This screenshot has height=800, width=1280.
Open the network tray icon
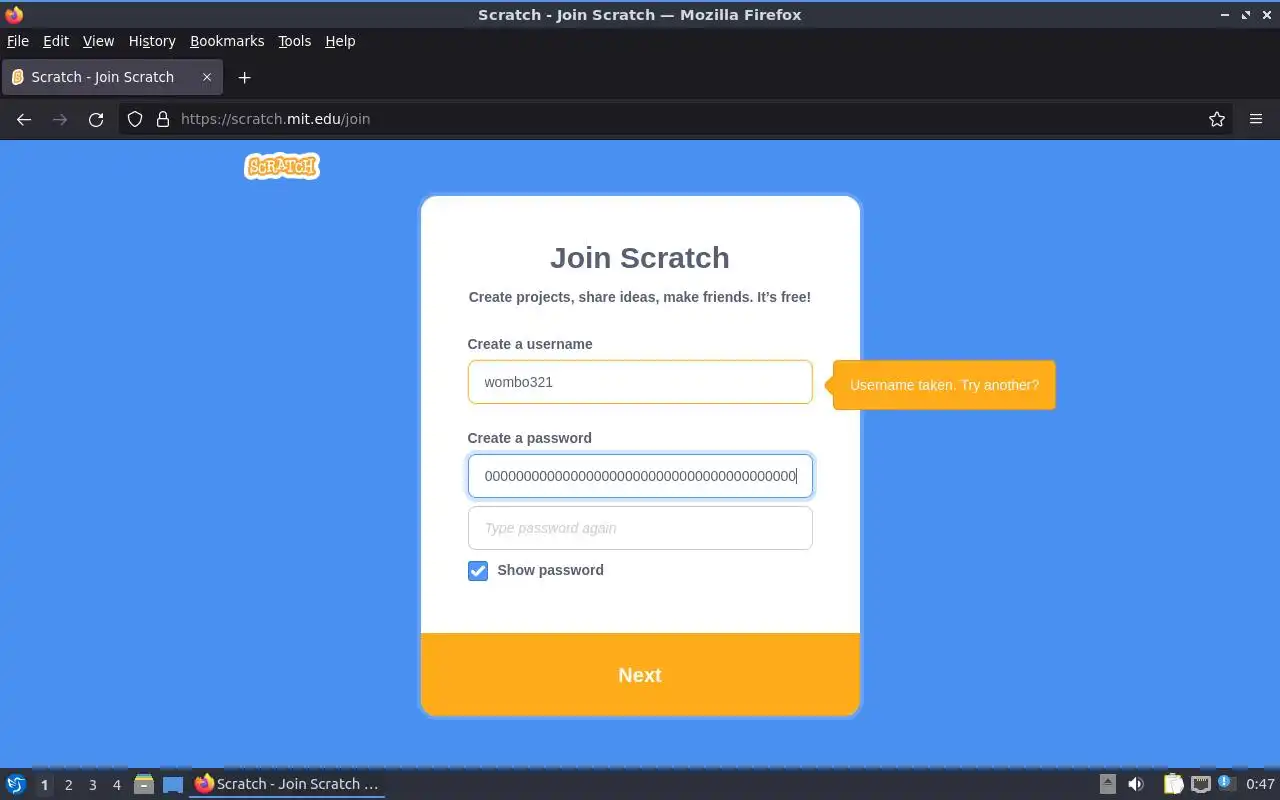1201,784
